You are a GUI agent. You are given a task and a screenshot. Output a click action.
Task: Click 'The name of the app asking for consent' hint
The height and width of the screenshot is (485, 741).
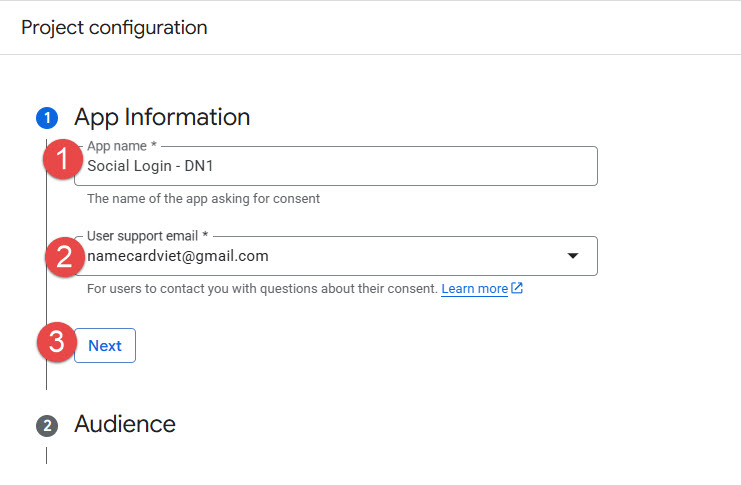203,198
